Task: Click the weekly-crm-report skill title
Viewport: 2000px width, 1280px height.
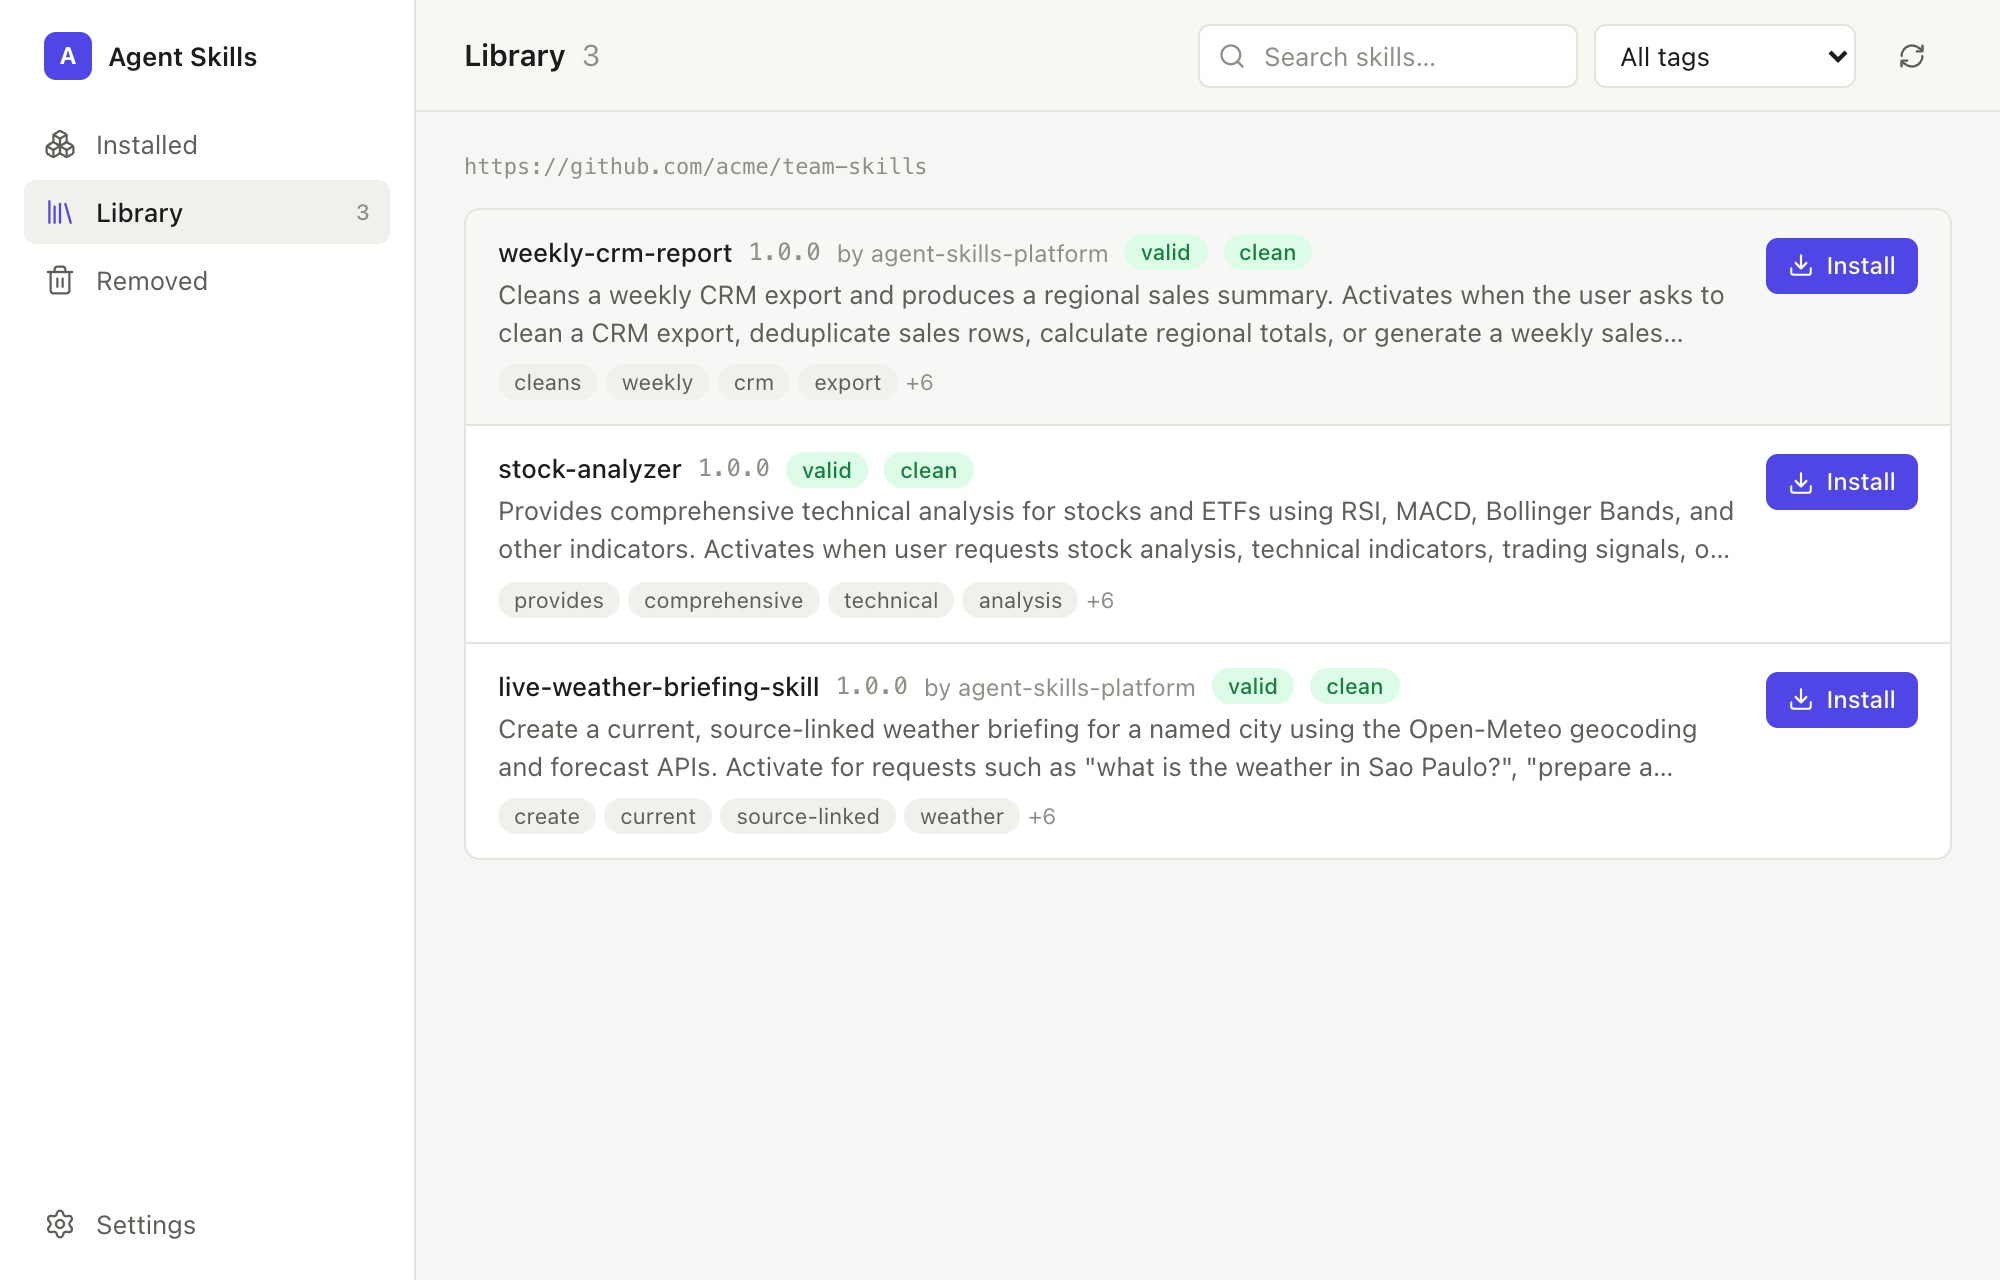Action: click(615, 253)
